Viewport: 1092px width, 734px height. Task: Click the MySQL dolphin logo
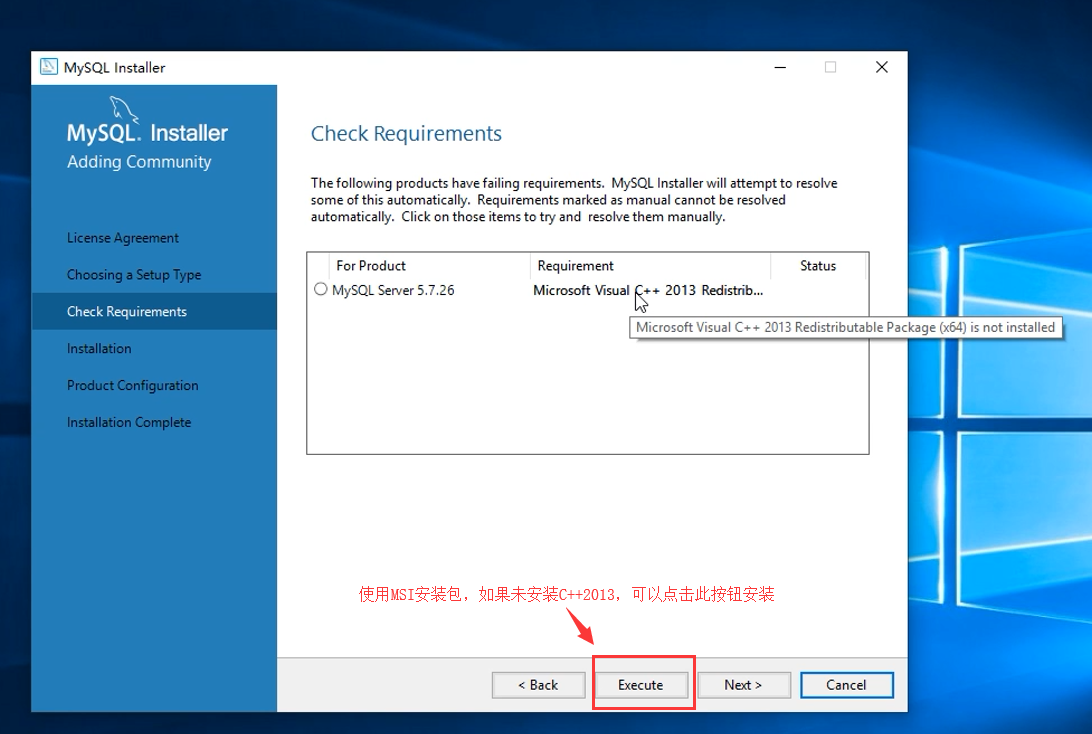tap(124, 109)
